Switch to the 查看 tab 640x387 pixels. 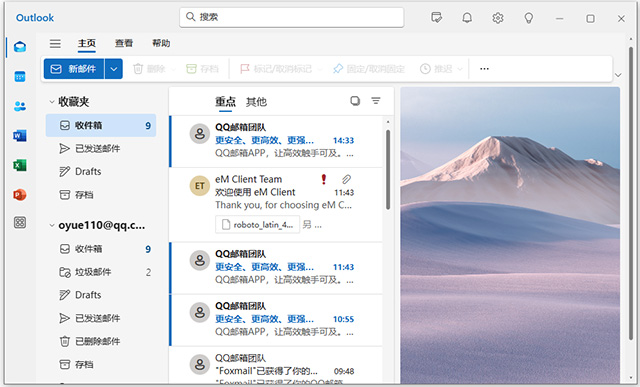tap(124, 43)
